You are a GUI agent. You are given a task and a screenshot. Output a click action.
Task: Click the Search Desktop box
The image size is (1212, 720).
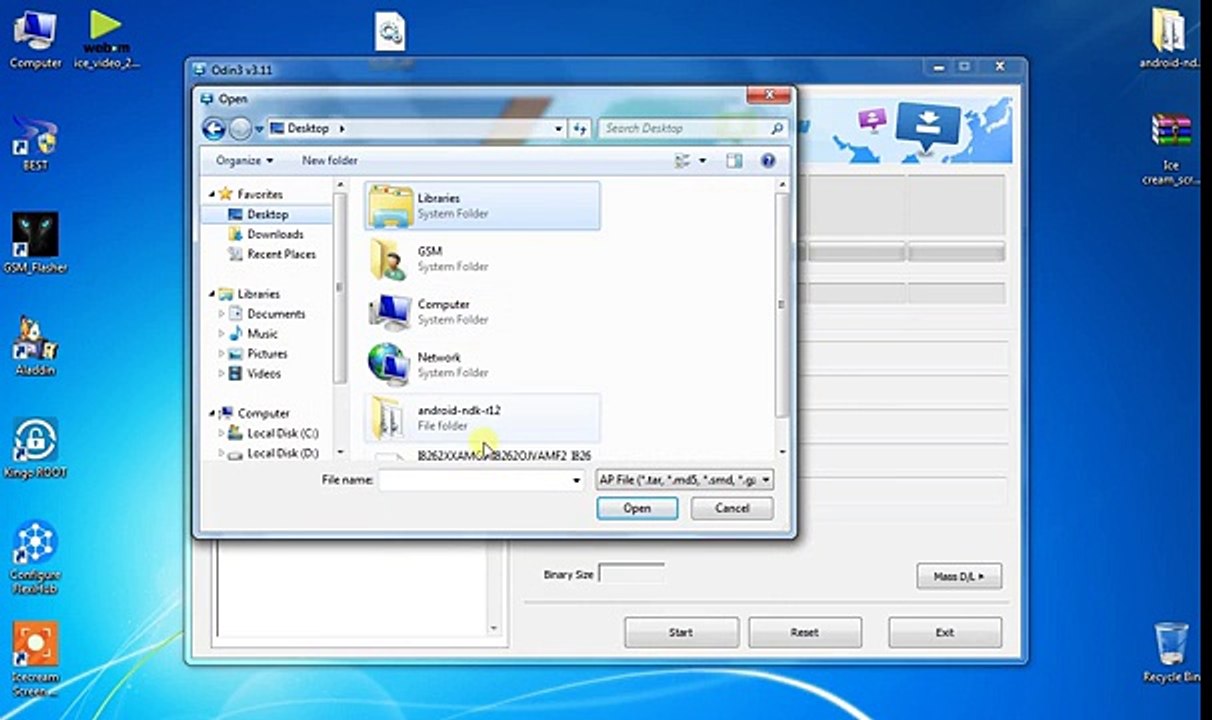click(692, 129)
